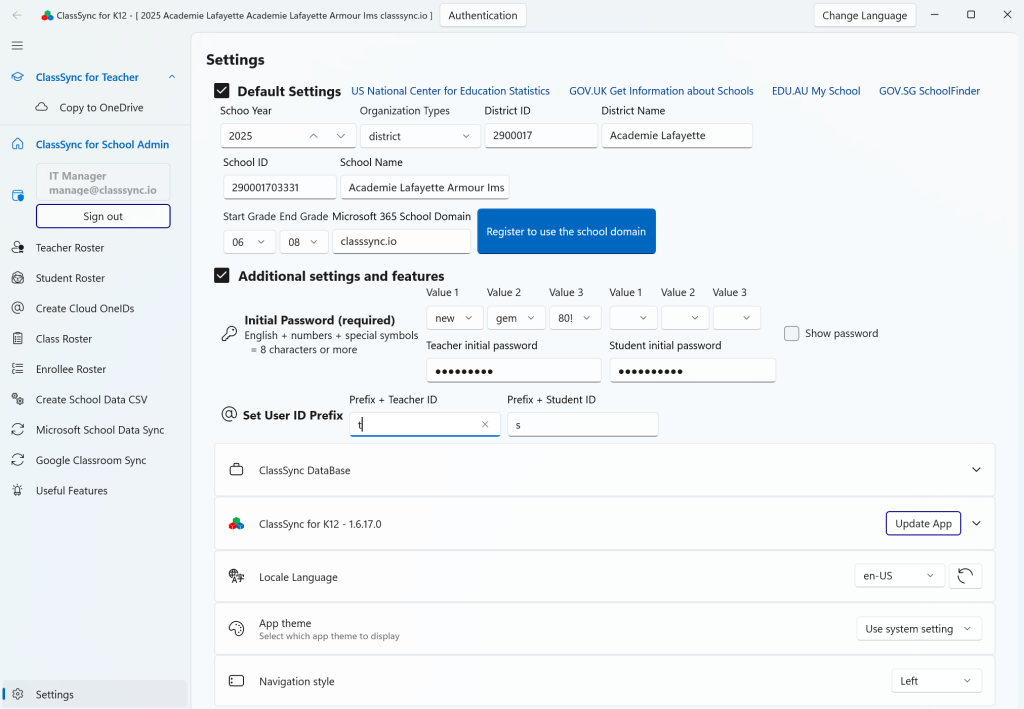Expand the ClassSync DataBase section
Viewport: 1024px width, 709px height.
pos(976,470)
